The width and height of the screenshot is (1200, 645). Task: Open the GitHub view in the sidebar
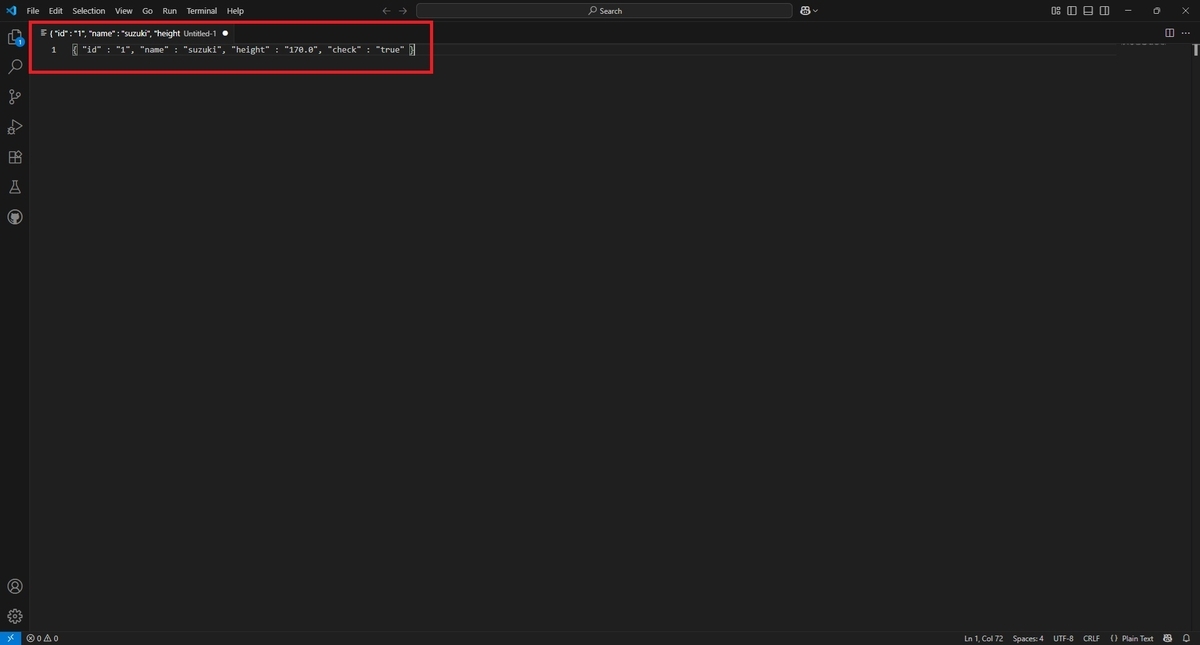point(14,216)
